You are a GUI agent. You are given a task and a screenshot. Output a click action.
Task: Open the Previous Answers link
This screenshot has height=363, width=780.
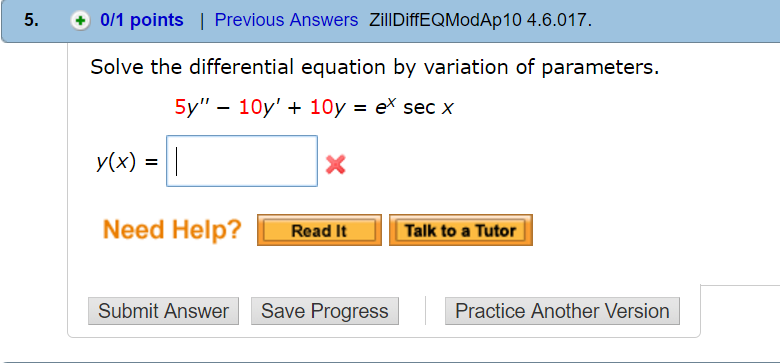pyautogui.click(x=286, y=20)
